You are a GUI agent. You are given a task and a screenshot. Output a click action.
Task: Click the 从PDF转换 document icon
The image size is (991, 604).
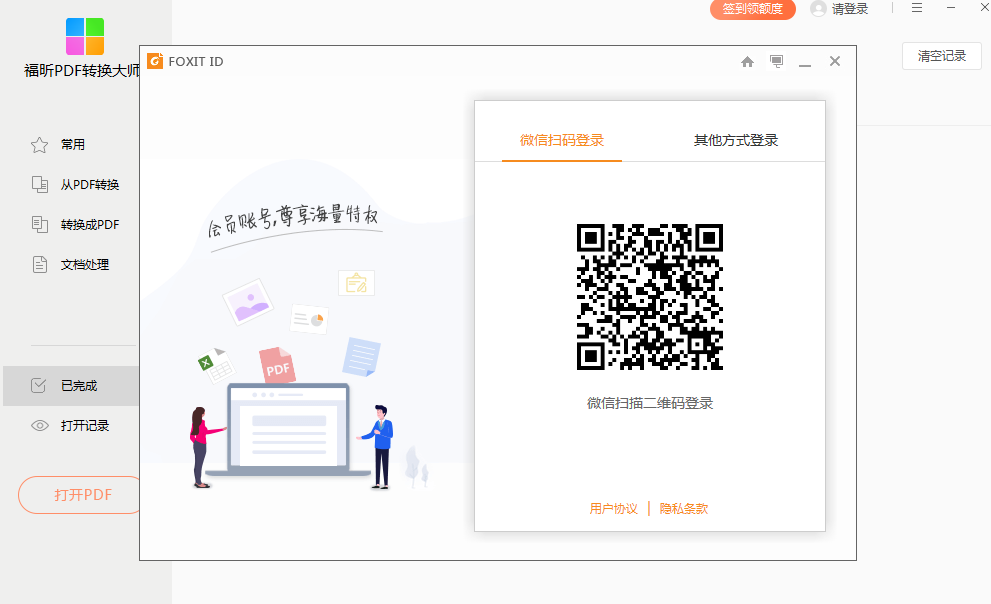pos(40,184)
